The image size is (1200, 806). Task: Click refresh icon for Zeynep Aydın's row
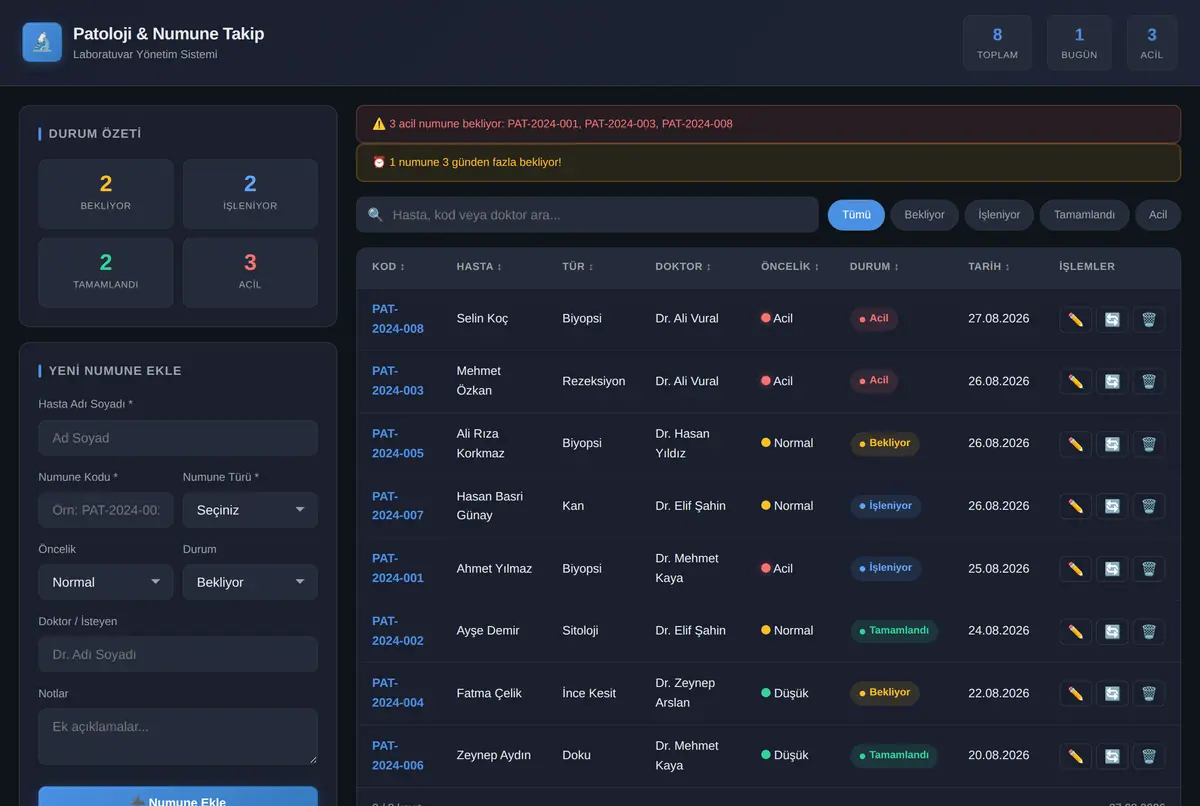coord(1112,756)
